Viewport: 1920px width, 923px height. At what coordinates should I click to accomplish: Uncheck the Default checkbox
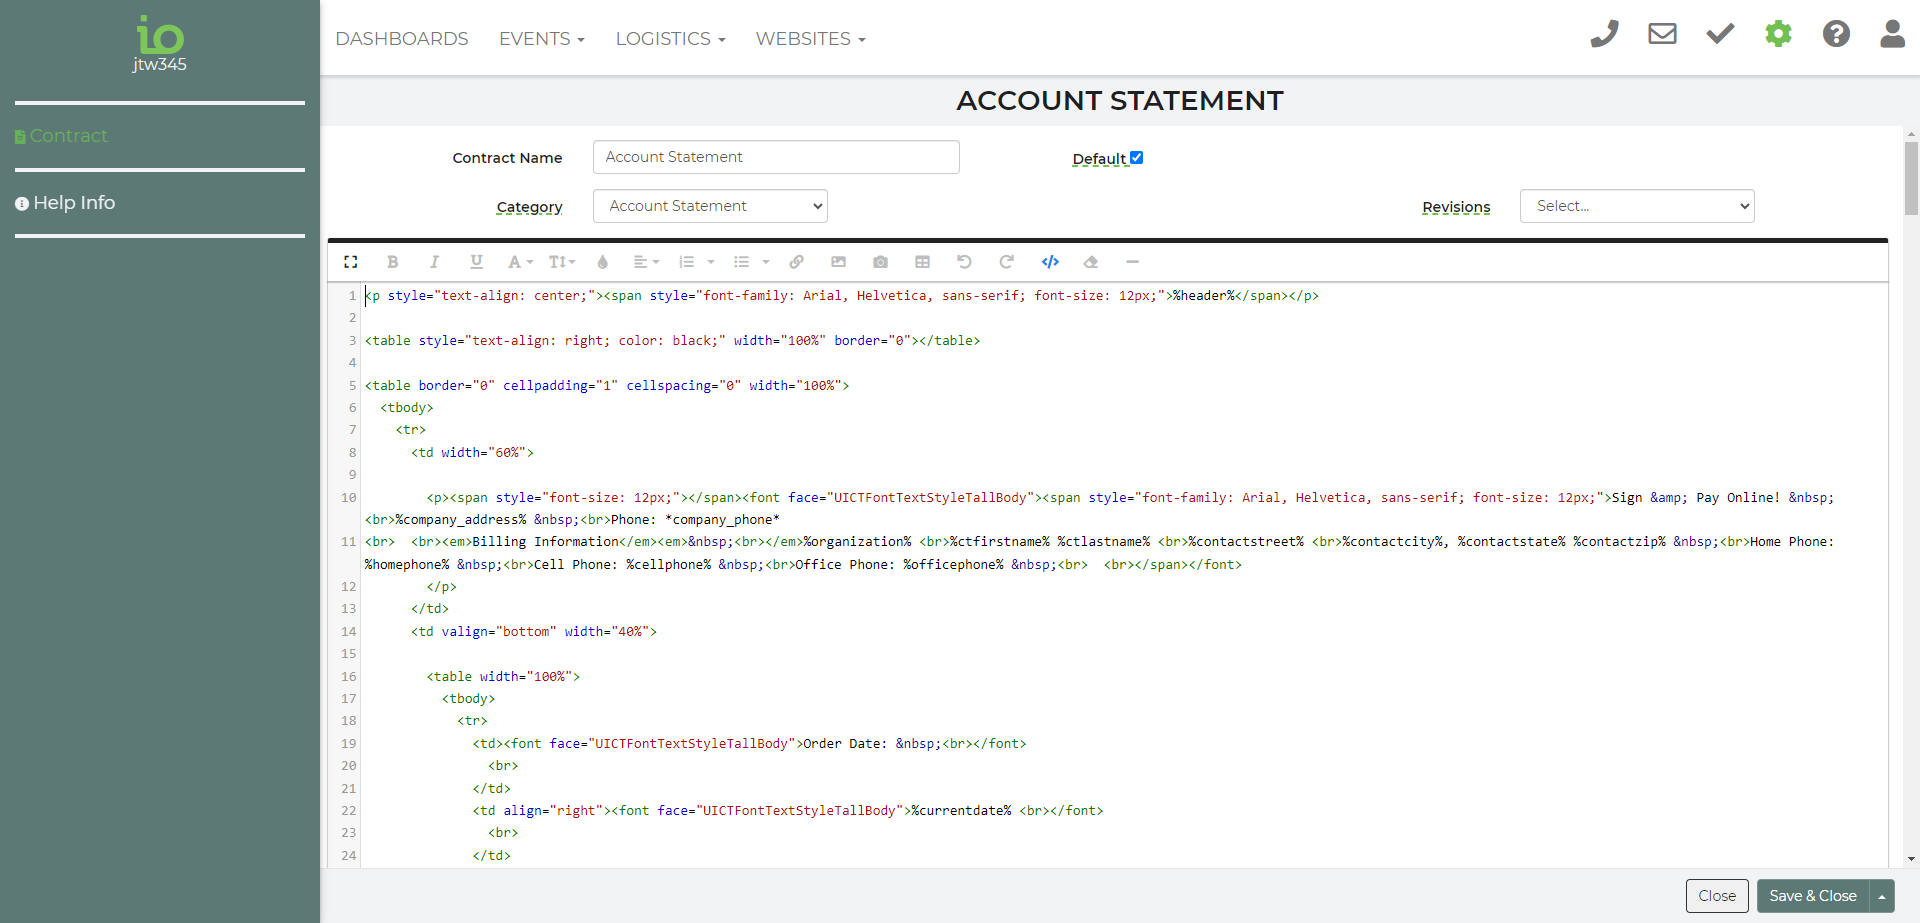1136,158
